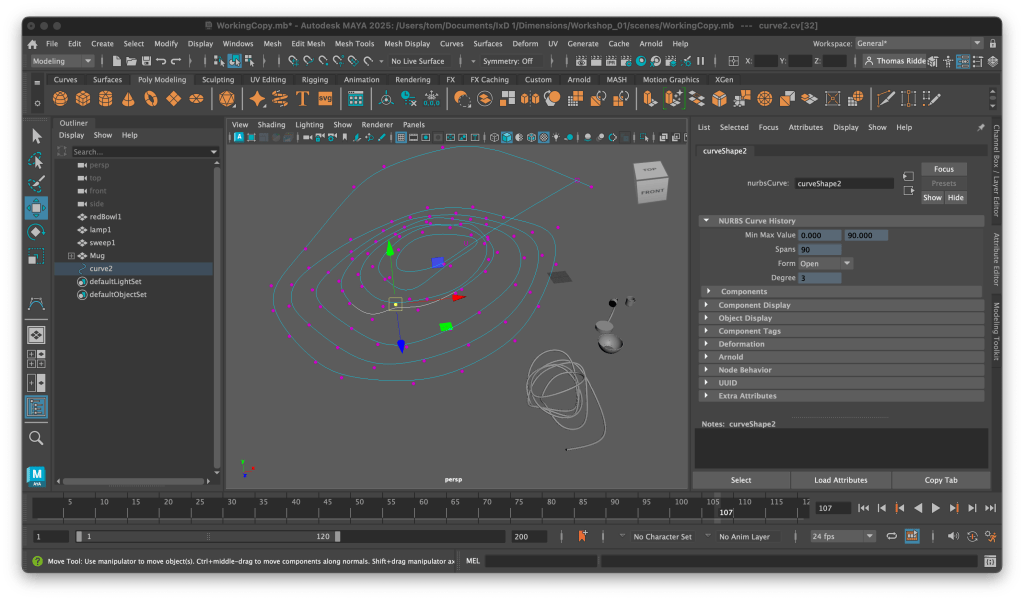Click the Save scene icon
The height and width of the screenshot is (600, 1024).
coord(145,61)
